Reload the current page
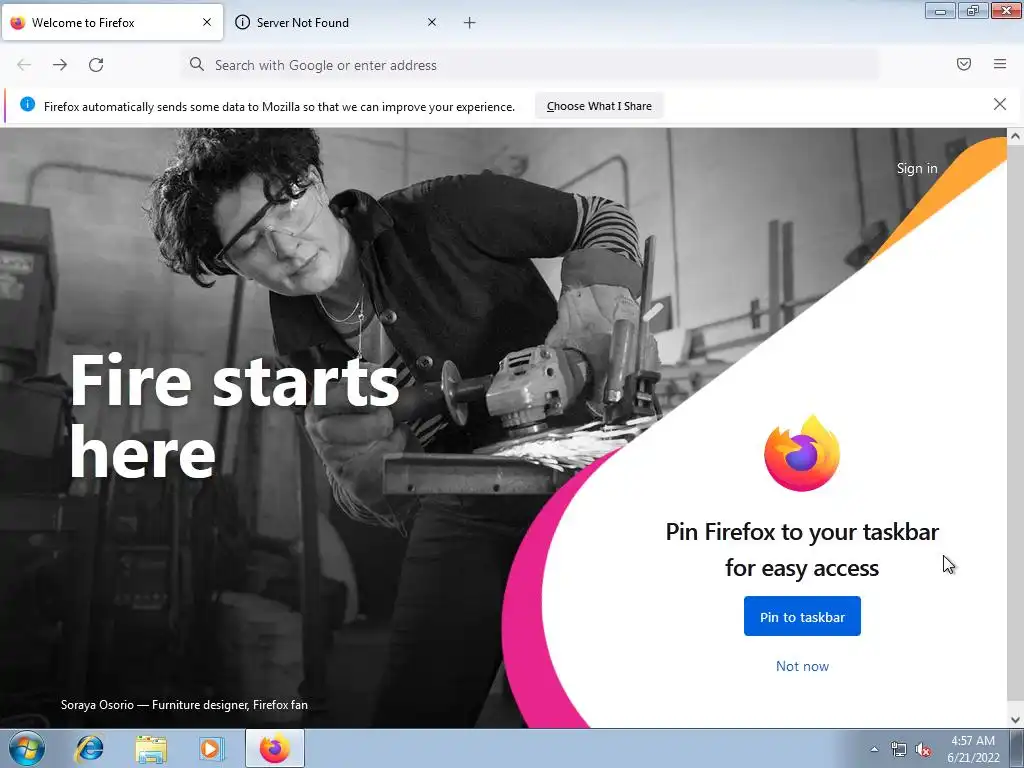 96,65
